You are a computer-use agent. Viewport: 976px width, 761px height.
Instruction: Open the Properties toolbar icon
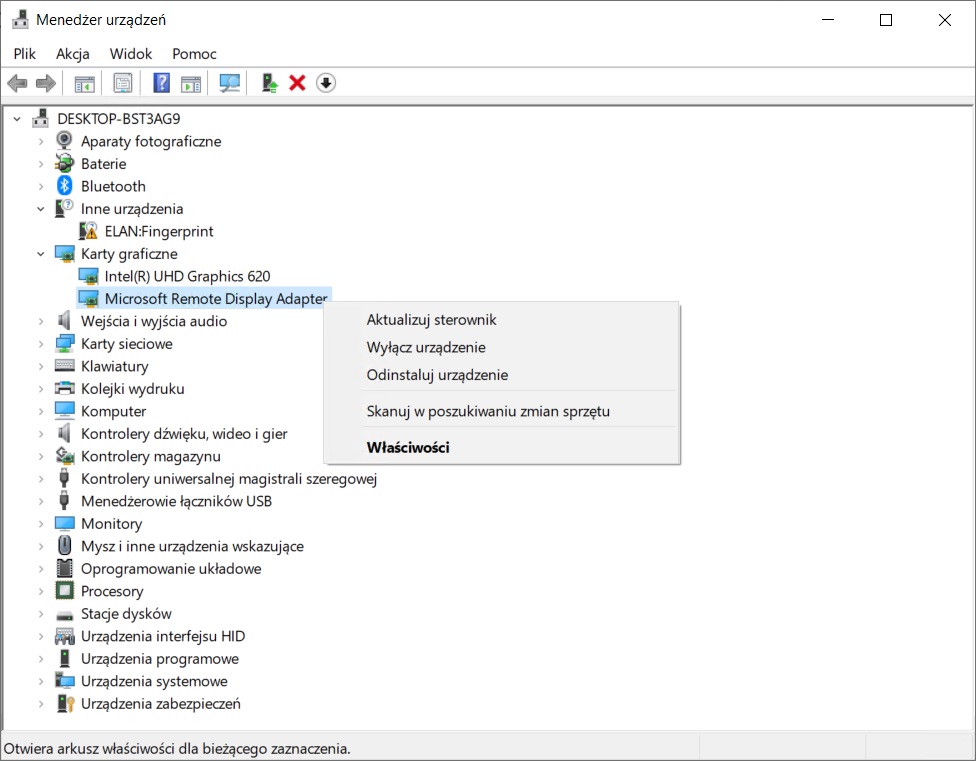tap(122, 84)
